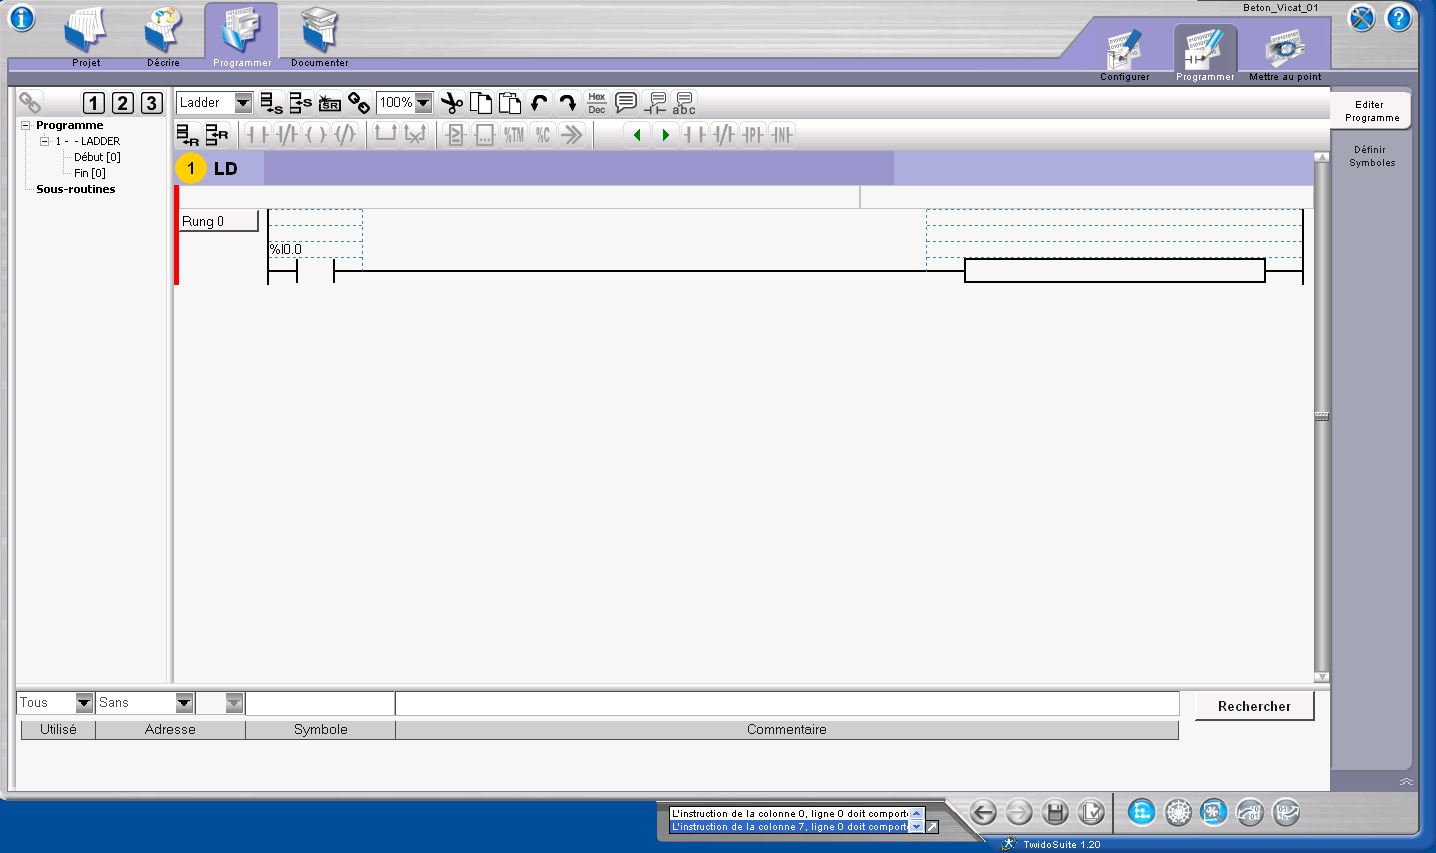Image resolution: width=1436 pixels, height=853 pixels.
Task: Select Sous-routines in the program tree
Action: 76,189
